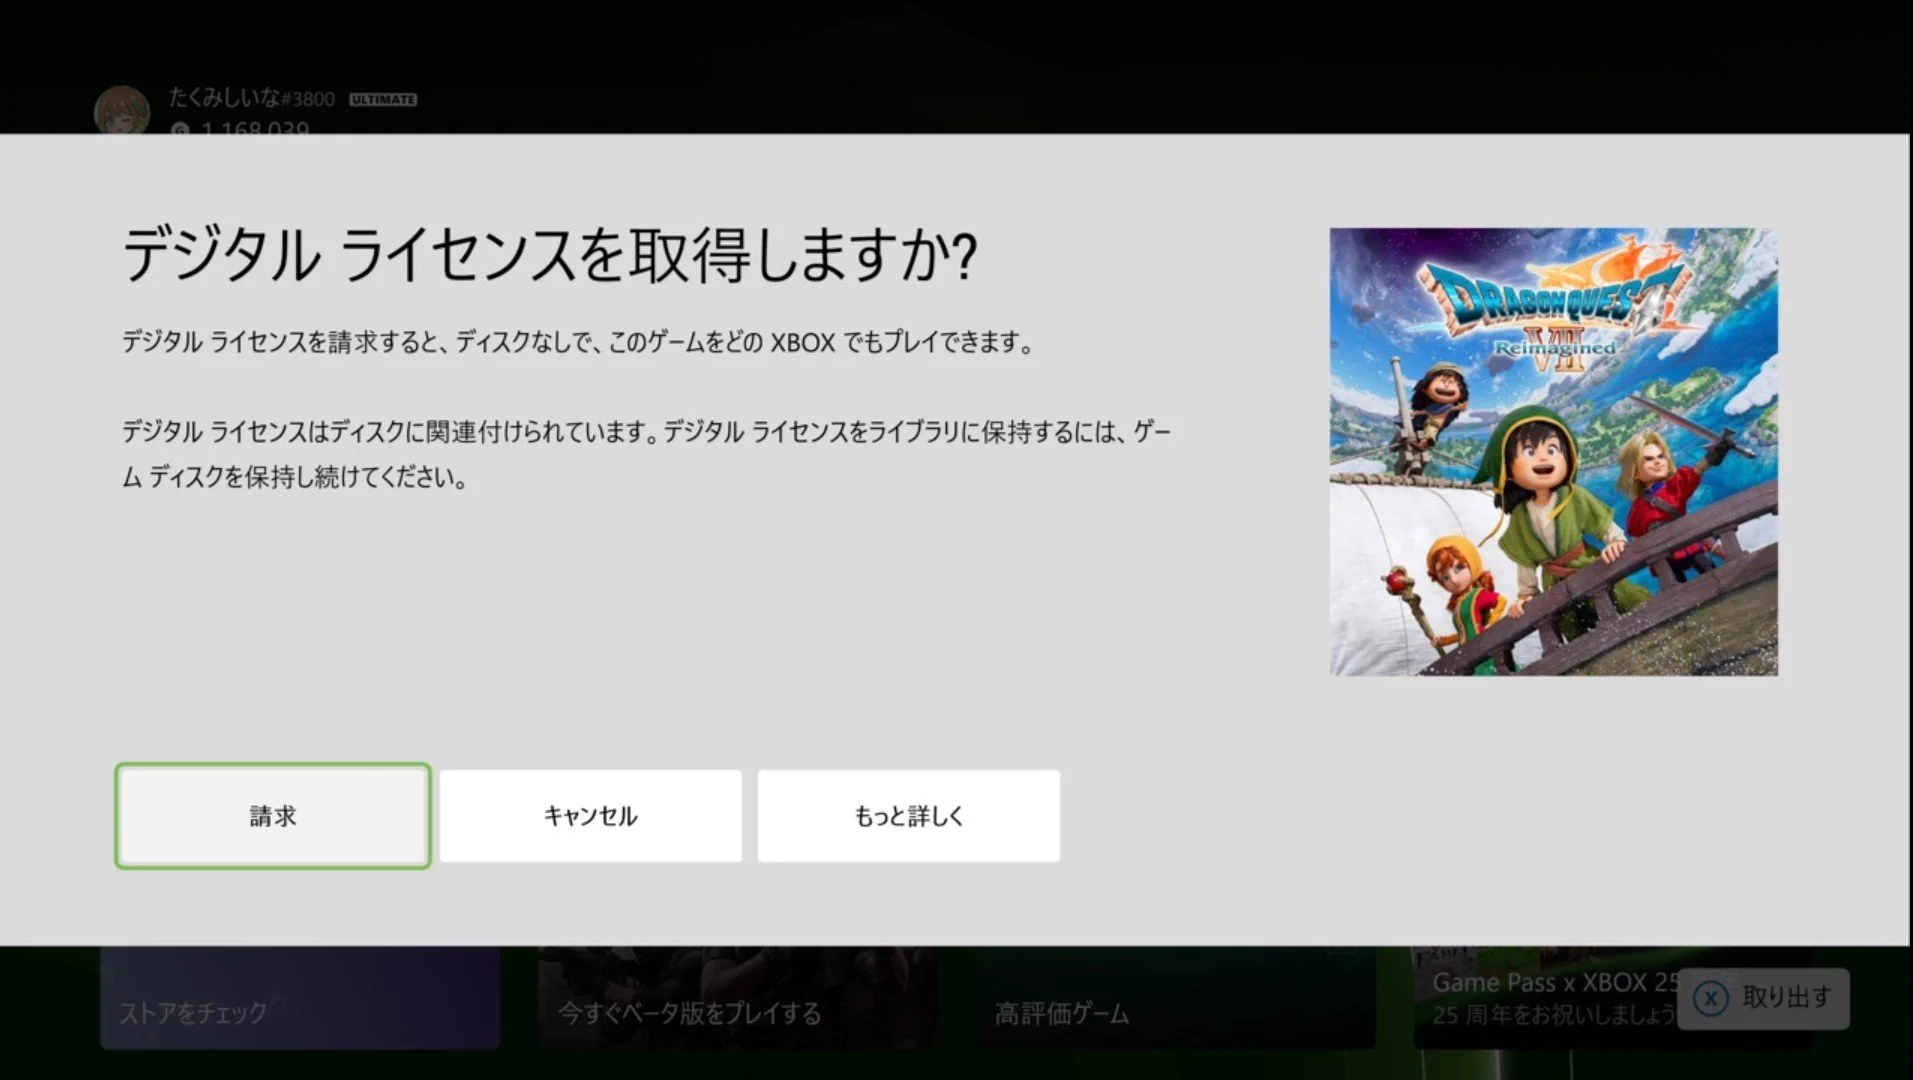This screenshot has width=1913, height=1080.
Task: Click the user profile avatar
Action: [x=122, y=110]
